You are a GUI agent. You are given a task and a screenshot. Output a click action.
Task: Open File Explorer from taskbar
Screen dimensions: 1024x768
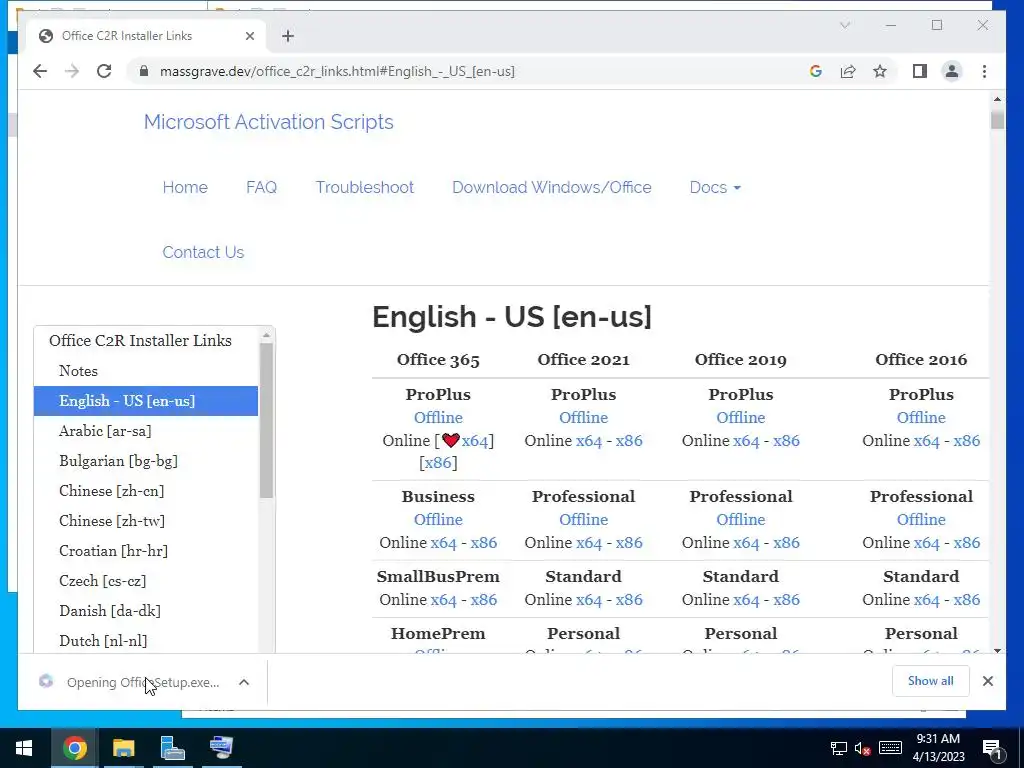click(123, 748)
